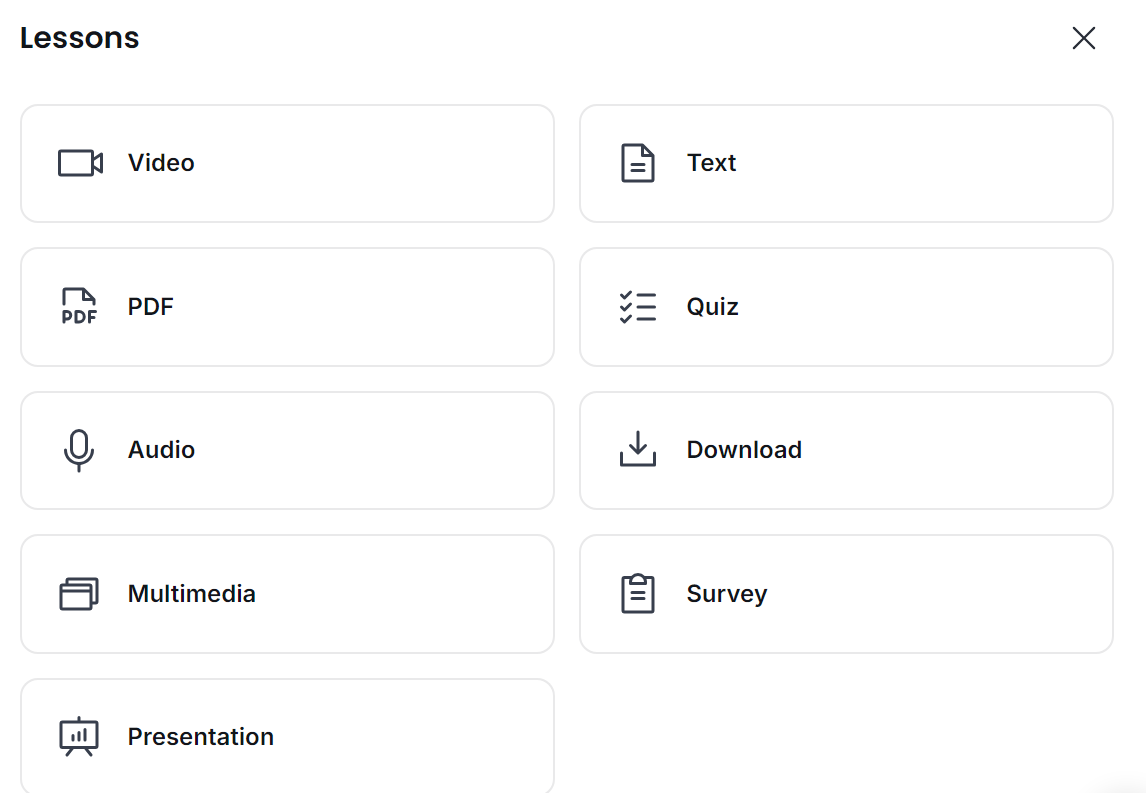Create an Audio lesson
Viewport: 1146px width, 793px height.
(287, 449)
